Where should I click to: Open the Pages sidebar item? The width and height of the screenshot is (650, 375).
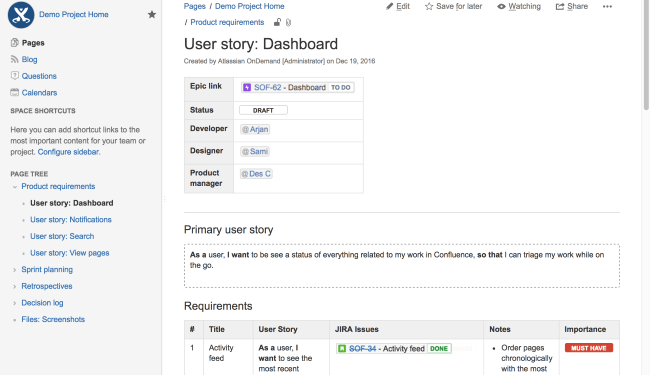[x=33, y=43]
